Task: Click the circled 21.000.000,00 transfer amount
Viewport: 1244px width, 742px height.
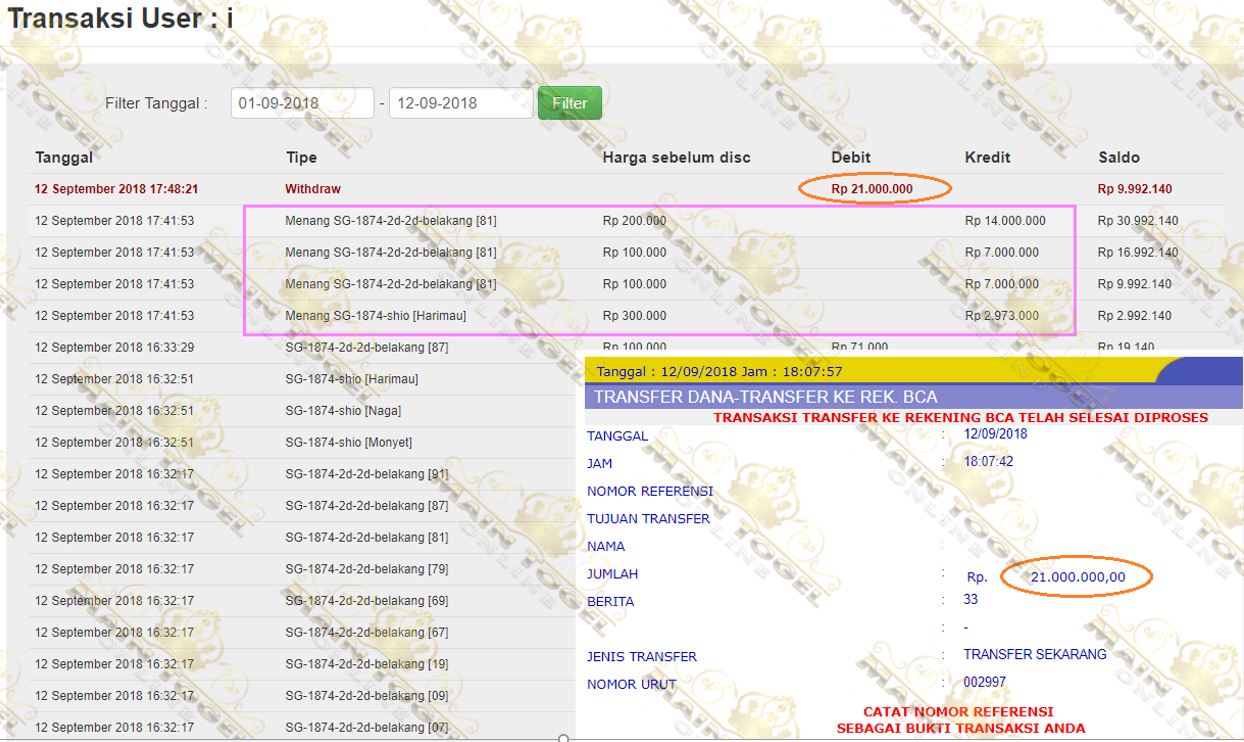Action: coord(1077,577)
